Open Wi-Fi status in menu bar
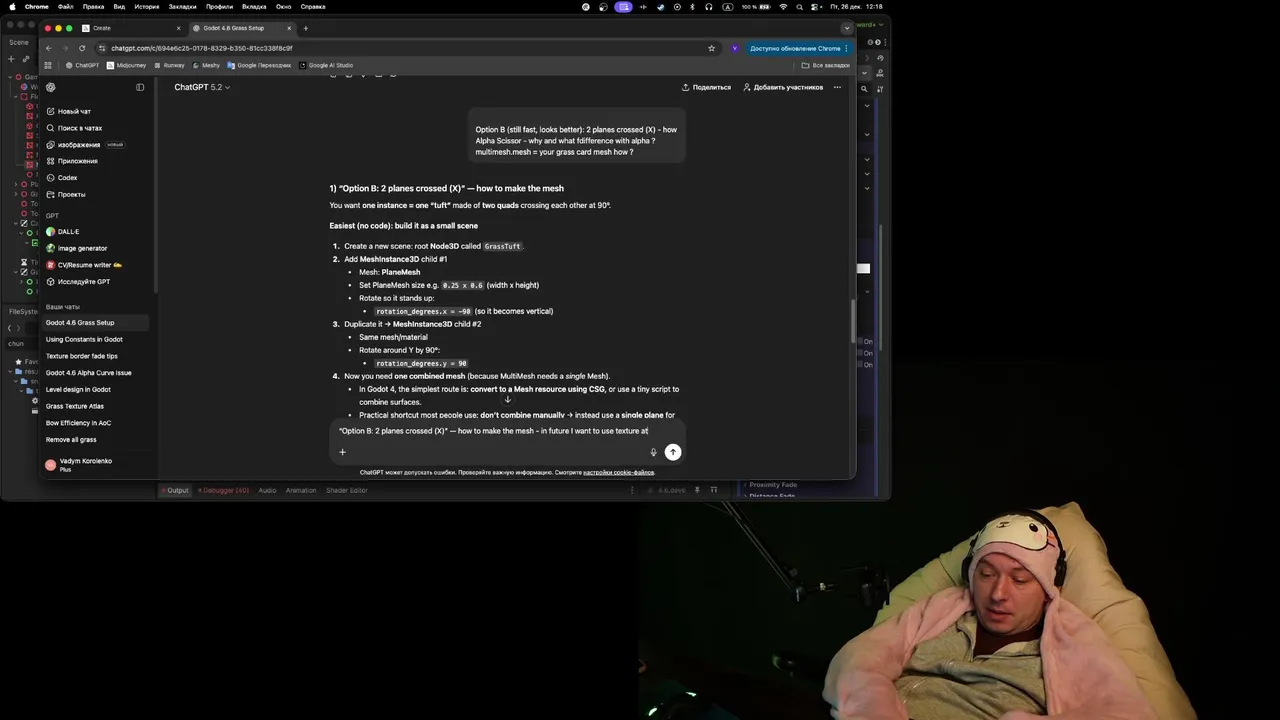The height and width of the screenshot is (720, 1280). [783, 6]
